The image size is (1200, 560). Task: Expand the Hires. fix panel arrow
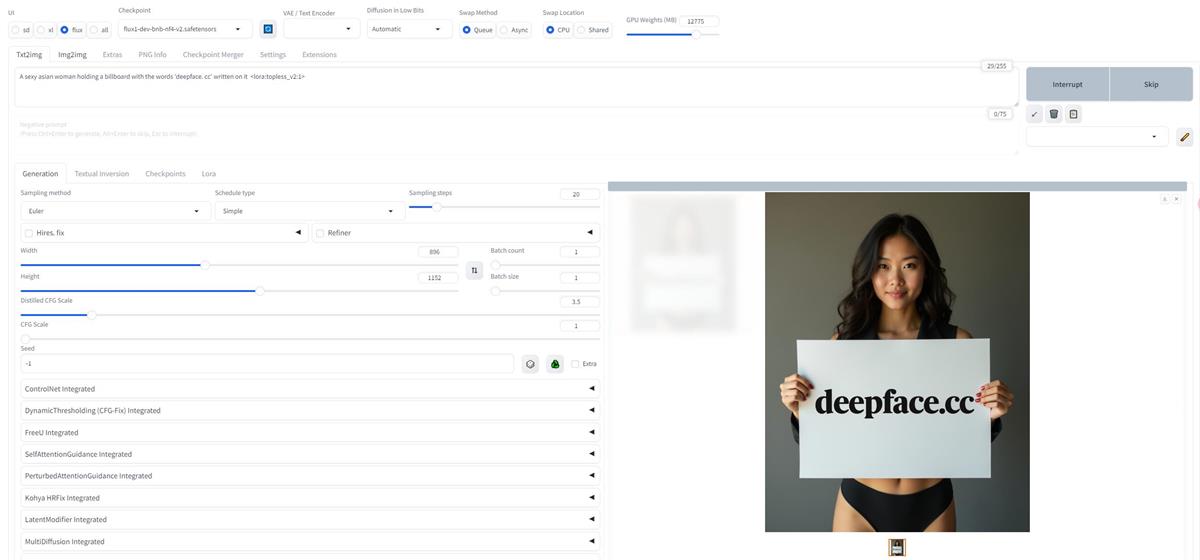tap(298, 233)
